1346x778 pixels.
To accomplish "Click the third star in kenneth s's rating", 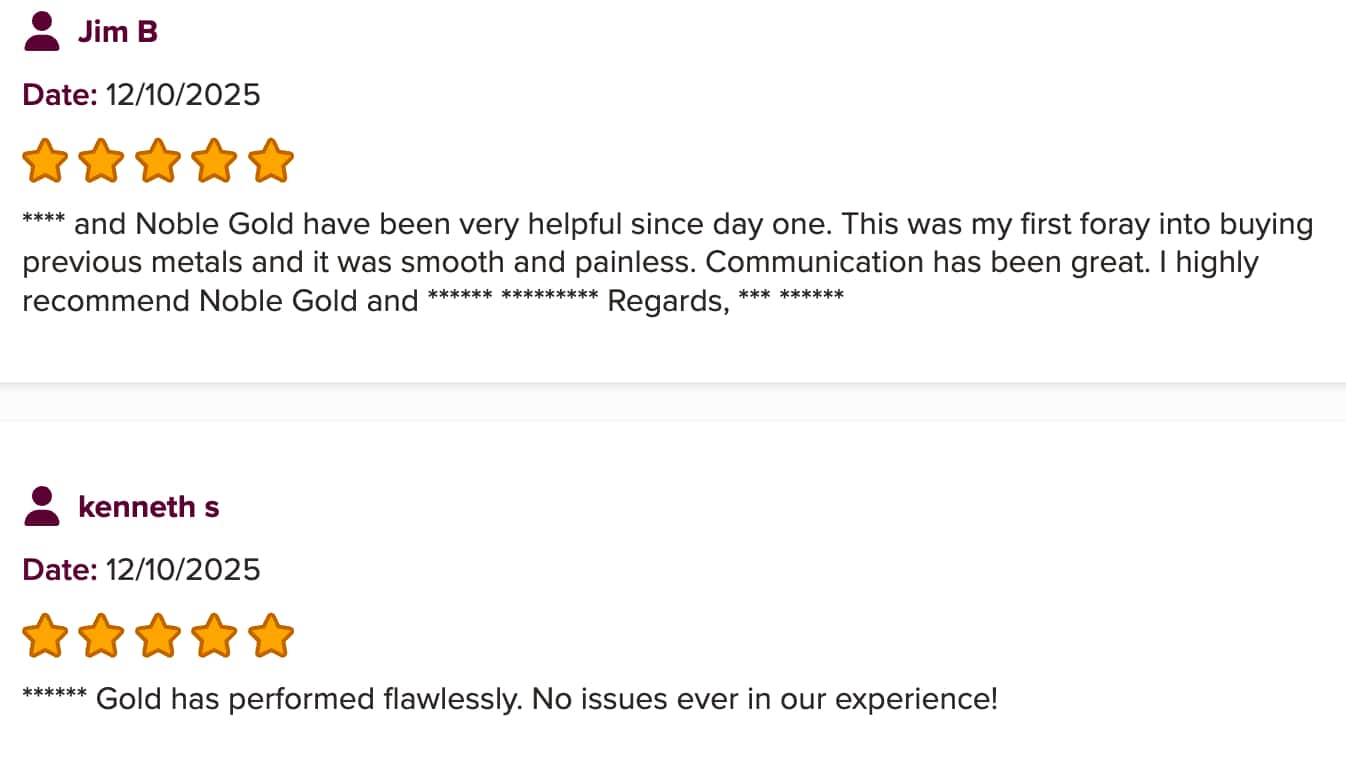I will pos(158,637).
